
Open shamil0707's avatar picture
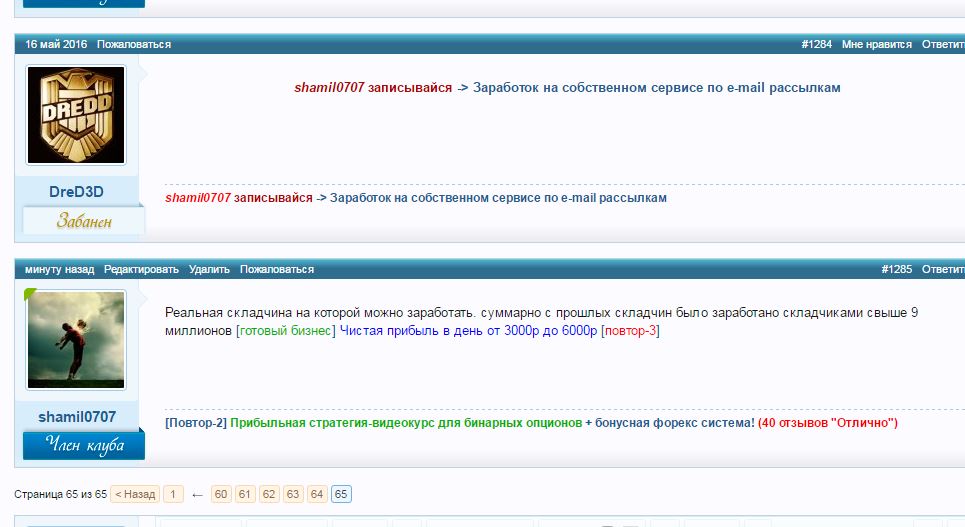[76, 340]
